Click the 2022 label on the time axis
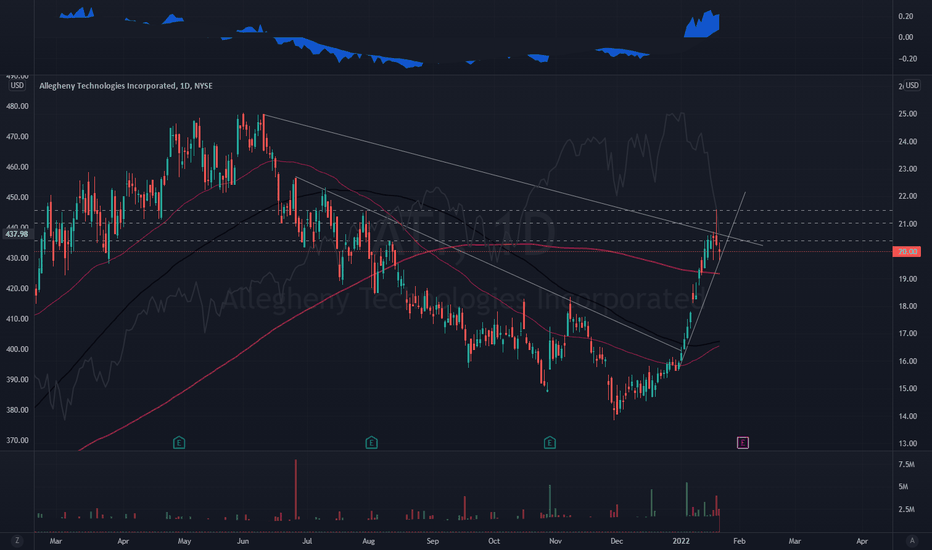 click(x=681, y=541)
